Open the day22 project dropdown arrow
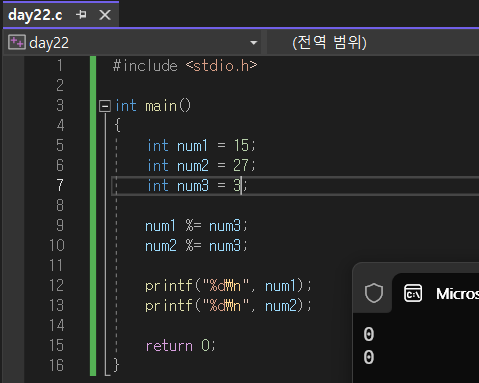 click(254, 43)
